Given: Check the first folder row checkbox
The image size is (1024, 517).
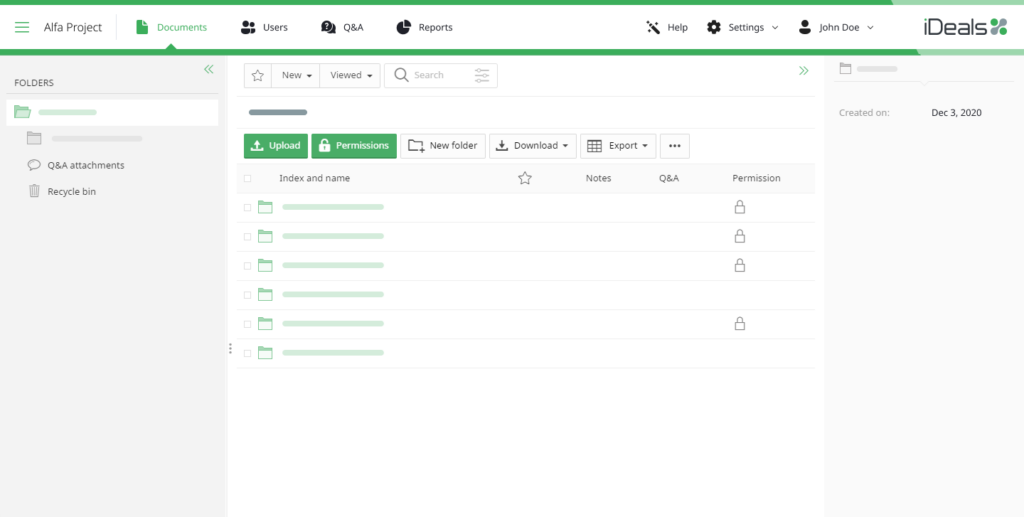Looking at the screenshot, I should [248, 208].
